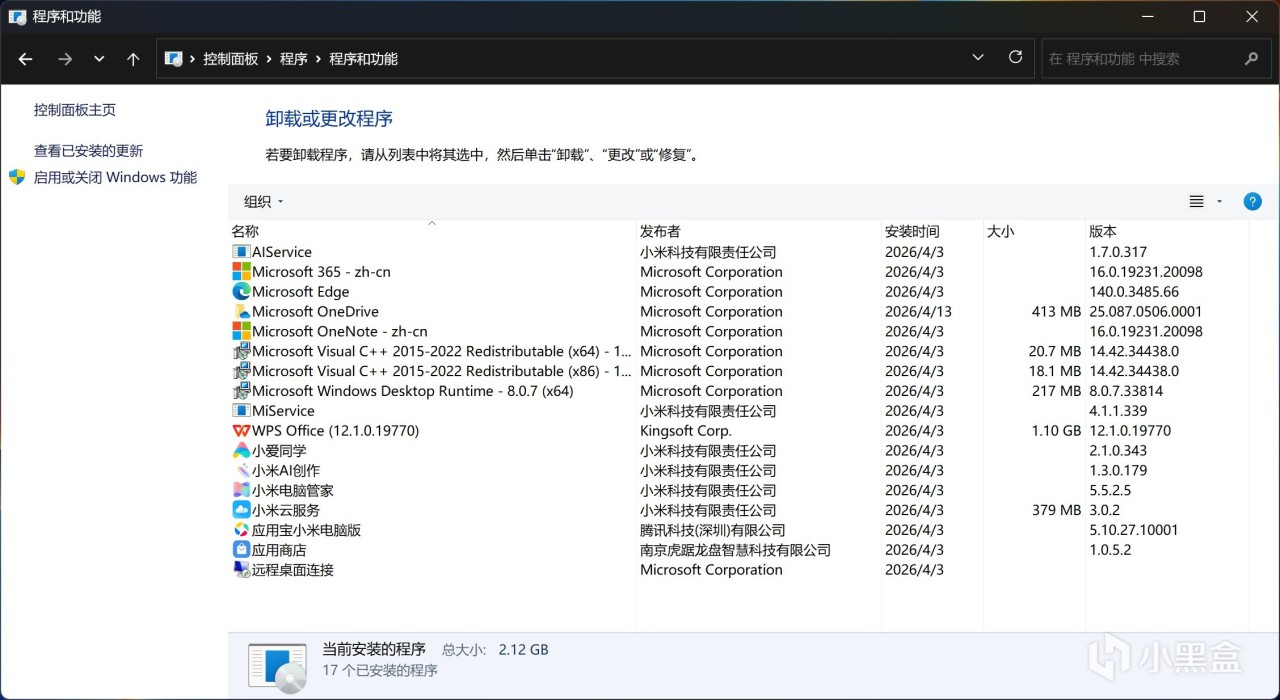
Task: Click the 217 MB size value
Action: [1056, 391]
